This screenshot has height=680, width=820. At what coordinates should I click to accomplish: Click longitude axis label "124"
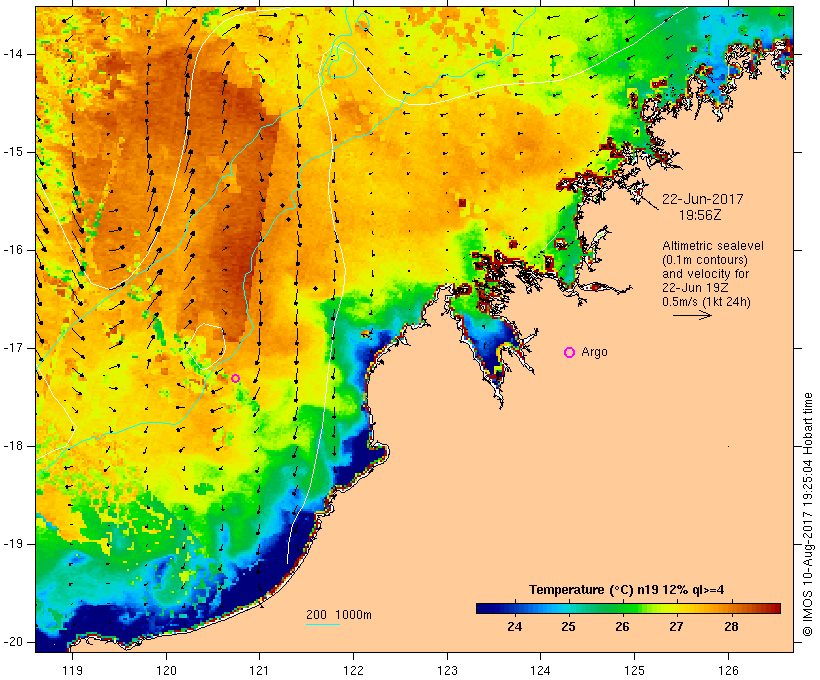pyautogui.click(x=541, y=670)
